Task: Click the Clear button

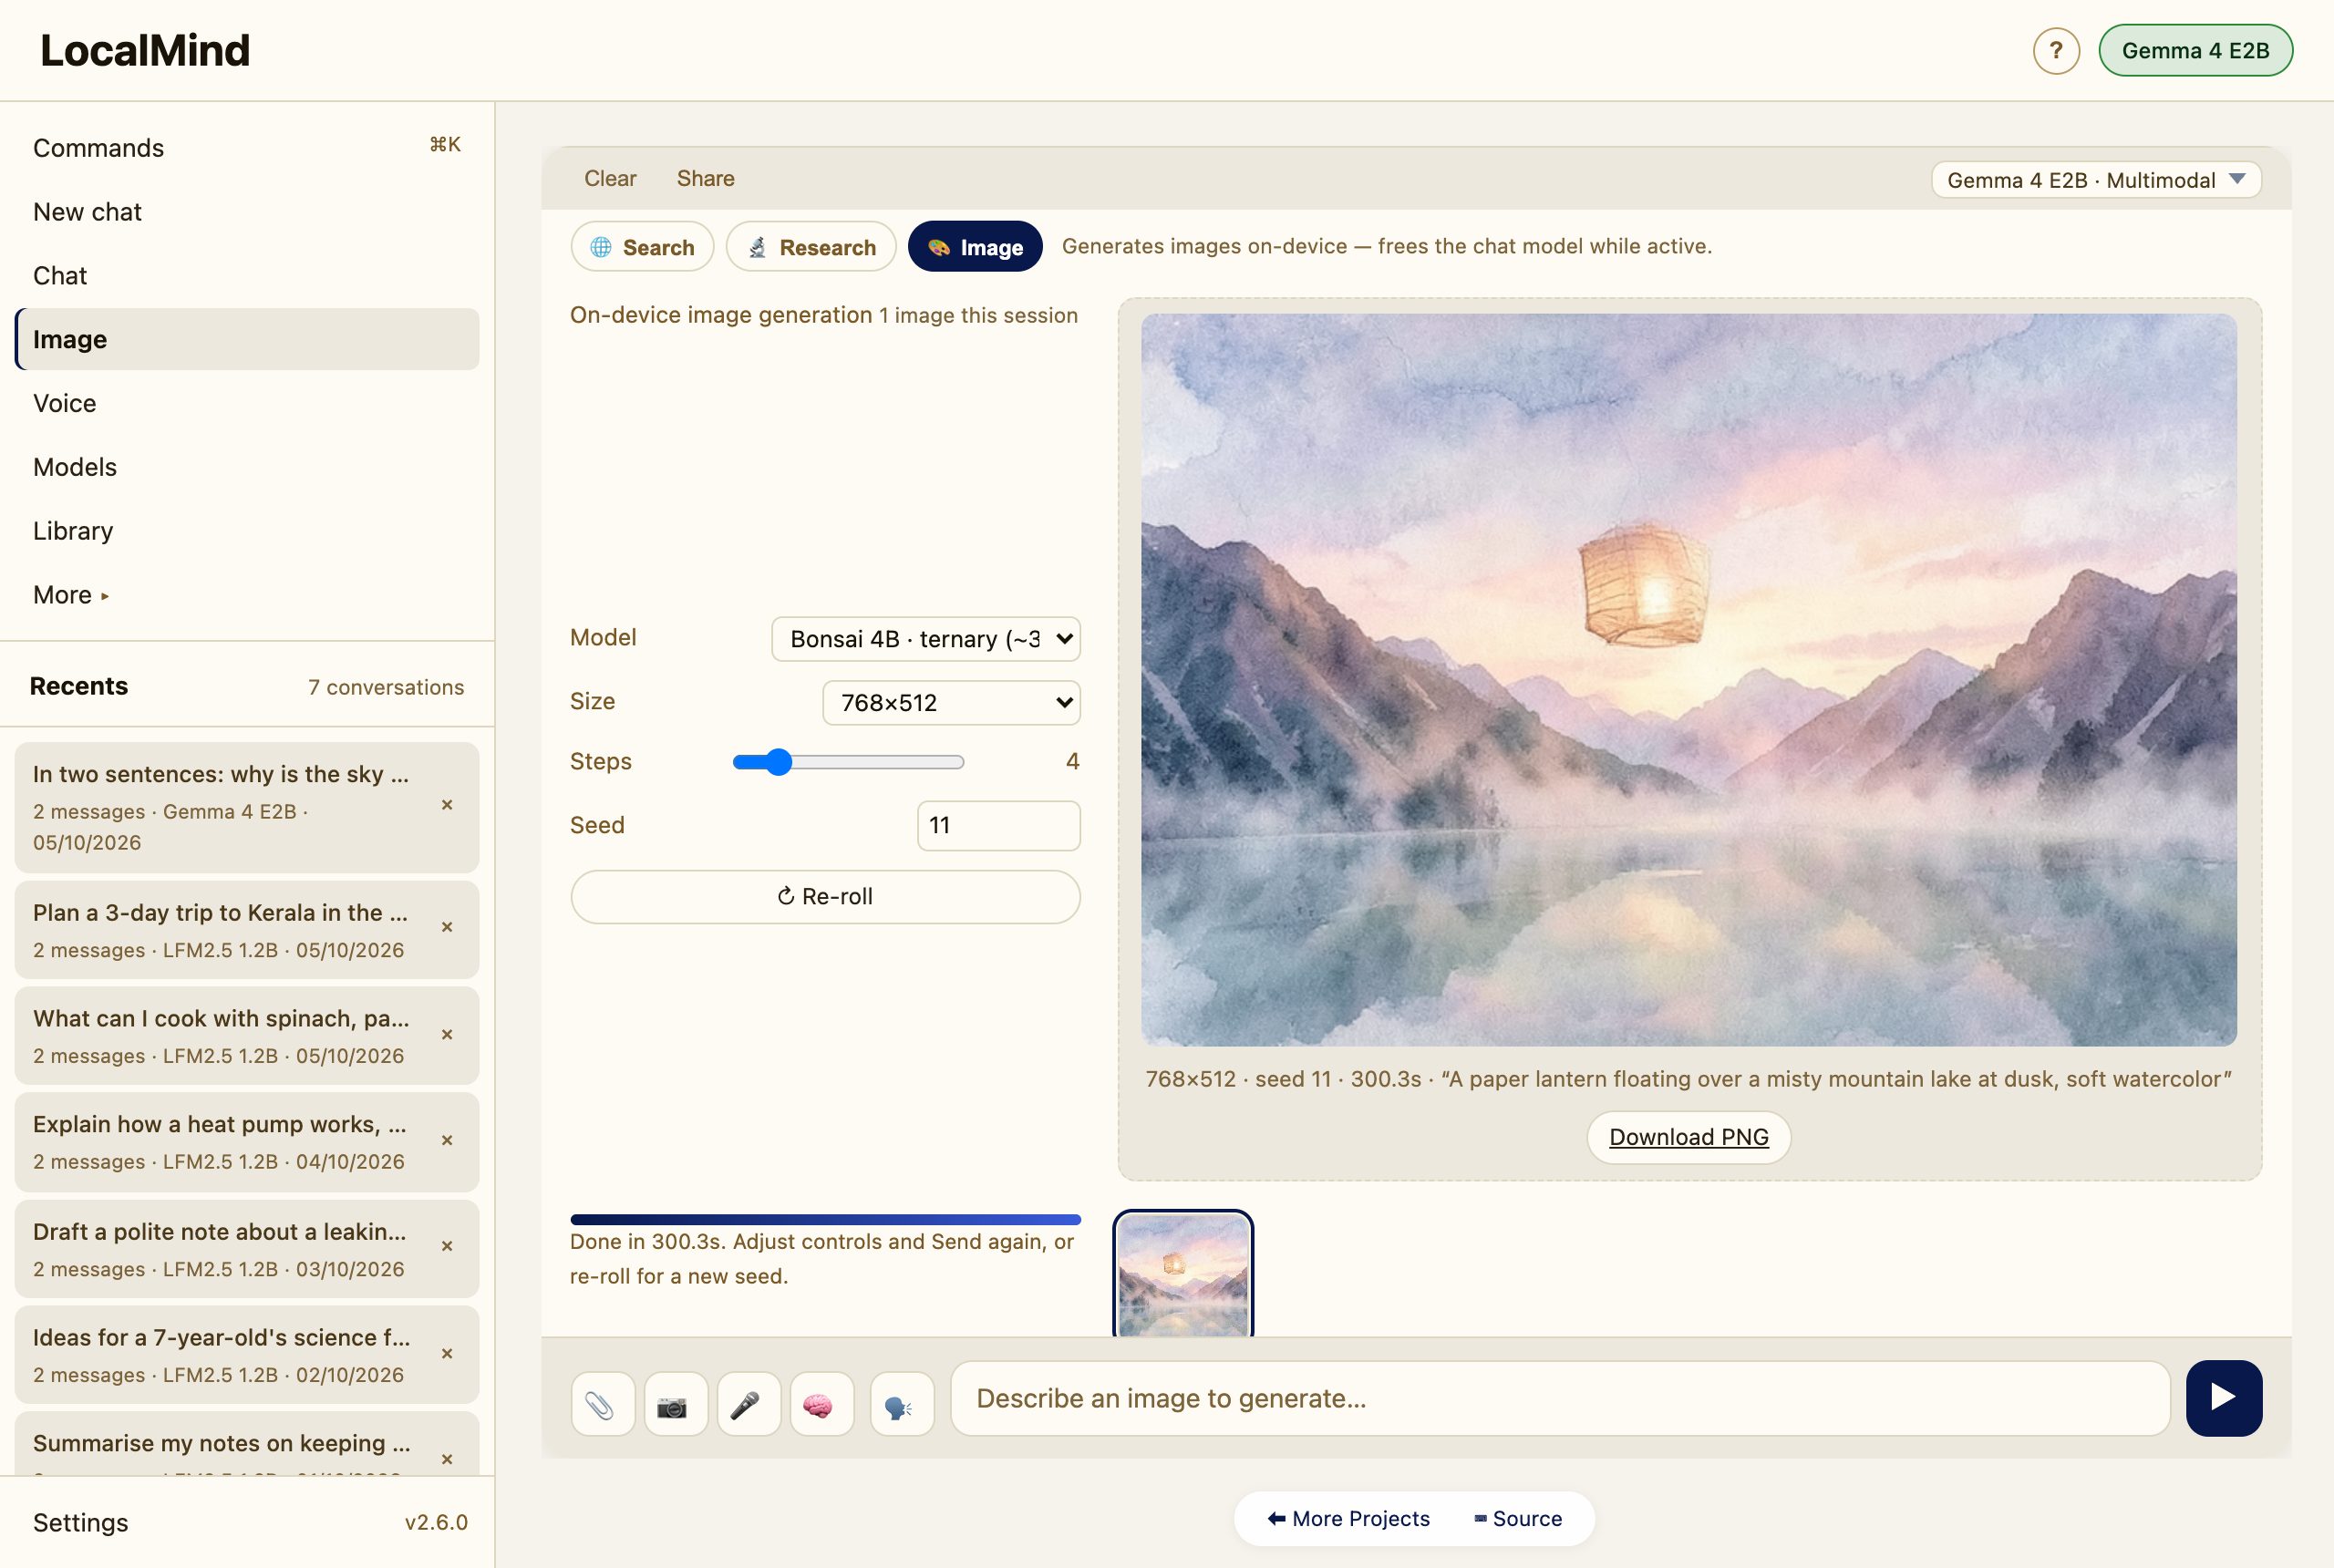Action: [x=610, y=178]
